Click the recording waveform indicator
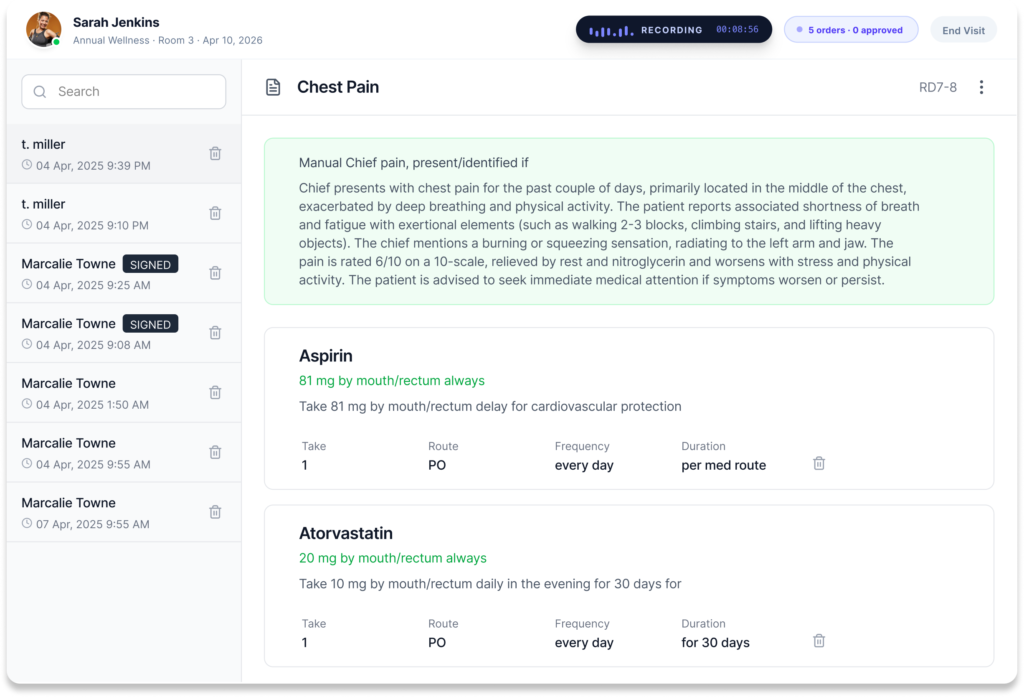This screenshot has height=697, width=1024. [611, 30]
